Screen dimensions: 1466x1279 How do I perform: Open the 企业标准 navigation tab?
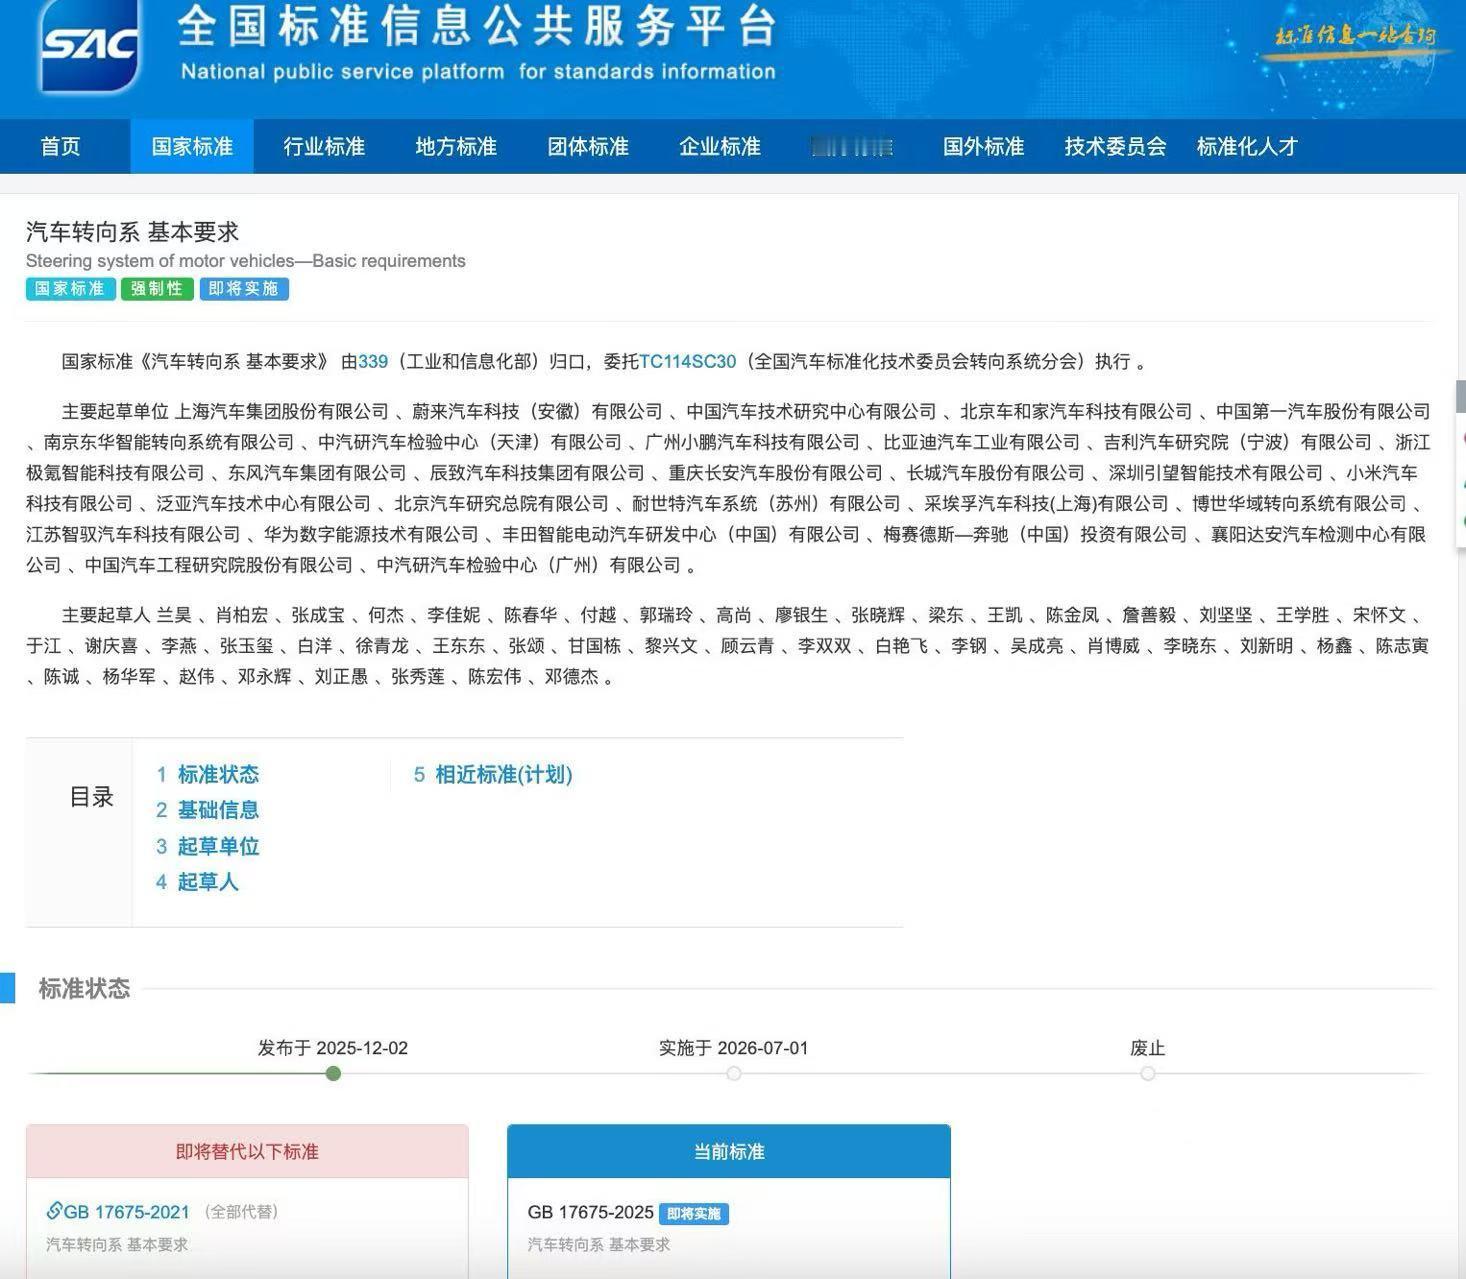coord(720,147)
